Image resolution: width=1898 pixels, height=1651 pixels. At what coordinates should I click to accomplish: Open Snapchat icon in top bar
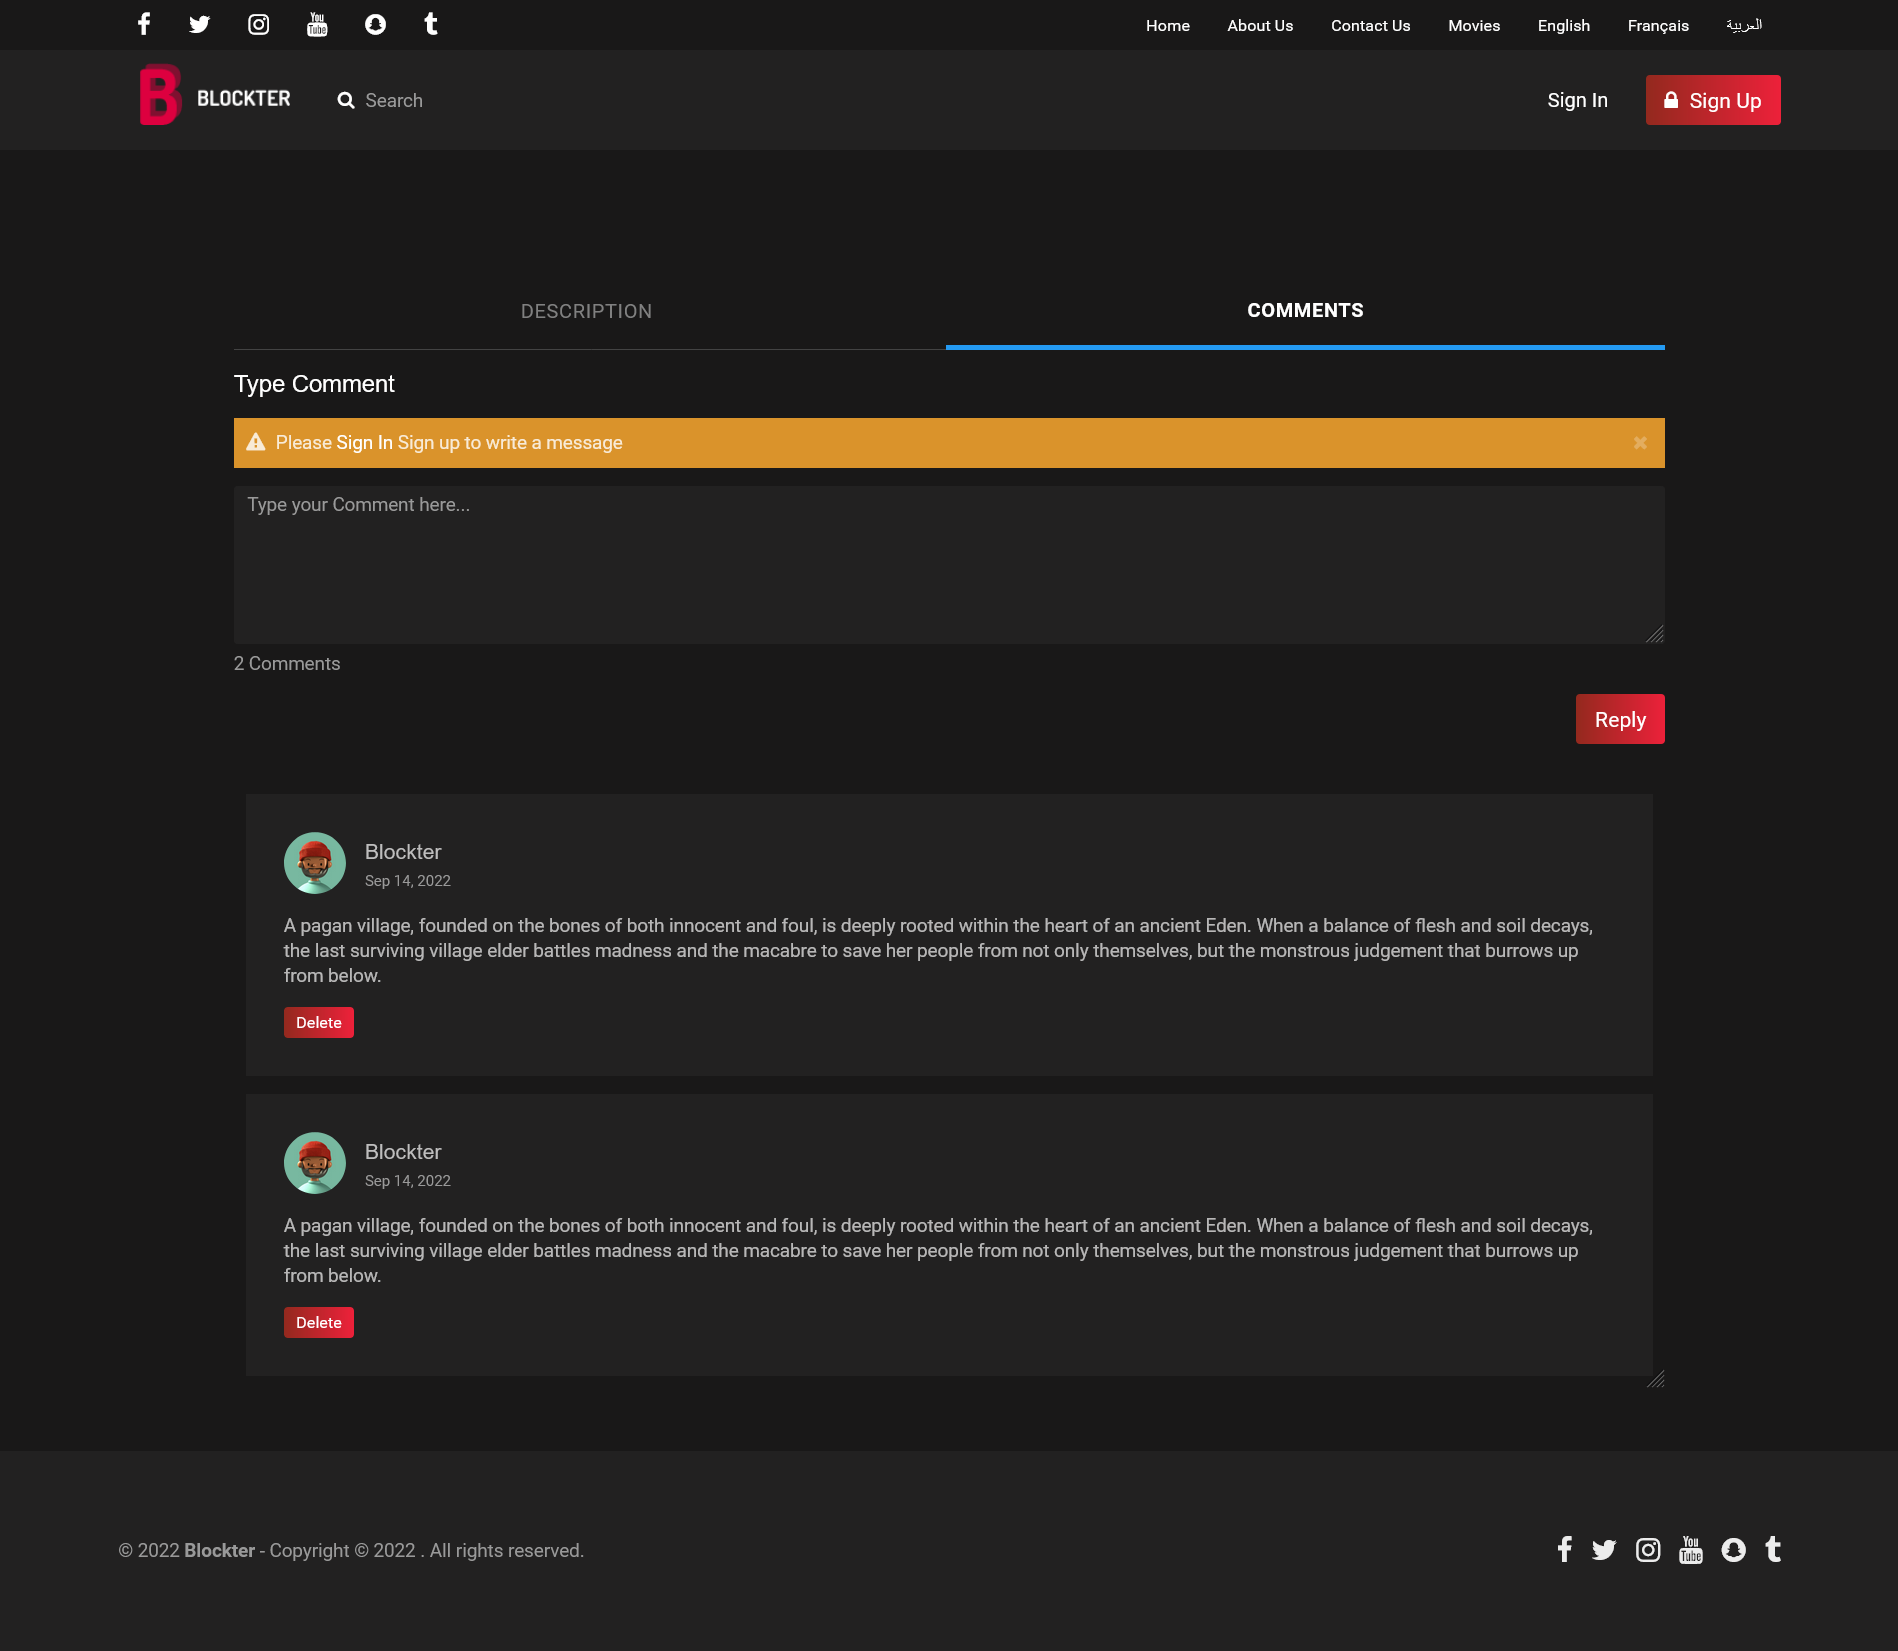coord(375,24)
